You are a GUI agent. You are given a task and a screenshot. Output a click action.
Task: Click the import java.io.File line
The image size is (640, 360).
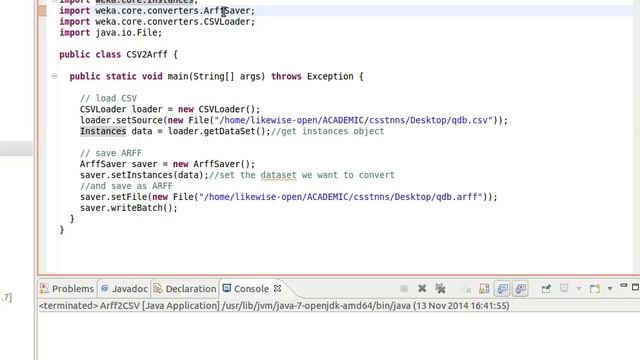(111, 33)
